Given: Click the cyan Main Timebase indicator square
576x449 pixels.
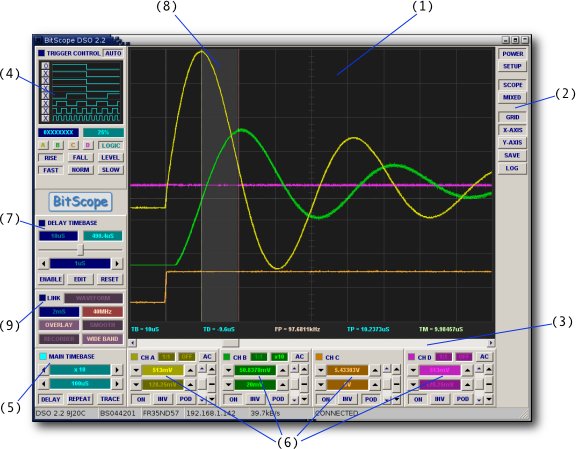Looking at the screenshot, I should pyautogui.click(x=43, y=356).
